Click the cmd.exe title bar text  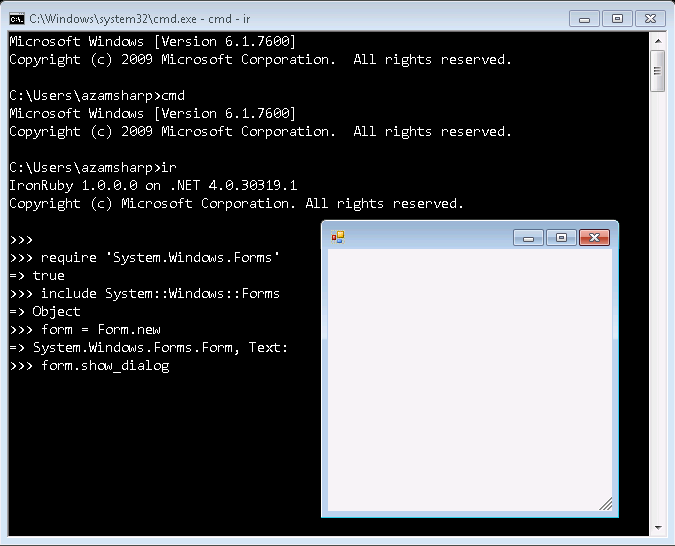140,19
